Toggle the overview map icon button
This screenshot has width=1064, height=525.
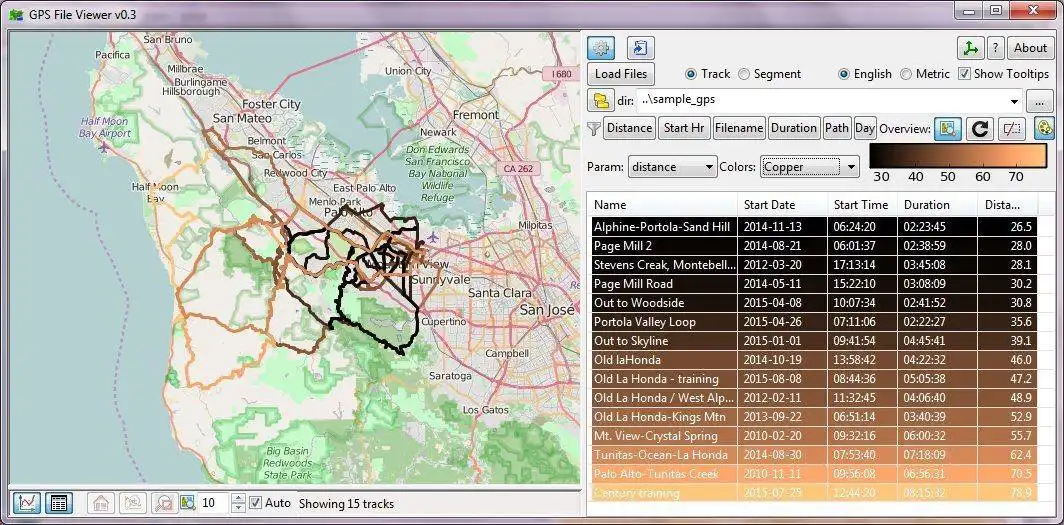(947, 128)
